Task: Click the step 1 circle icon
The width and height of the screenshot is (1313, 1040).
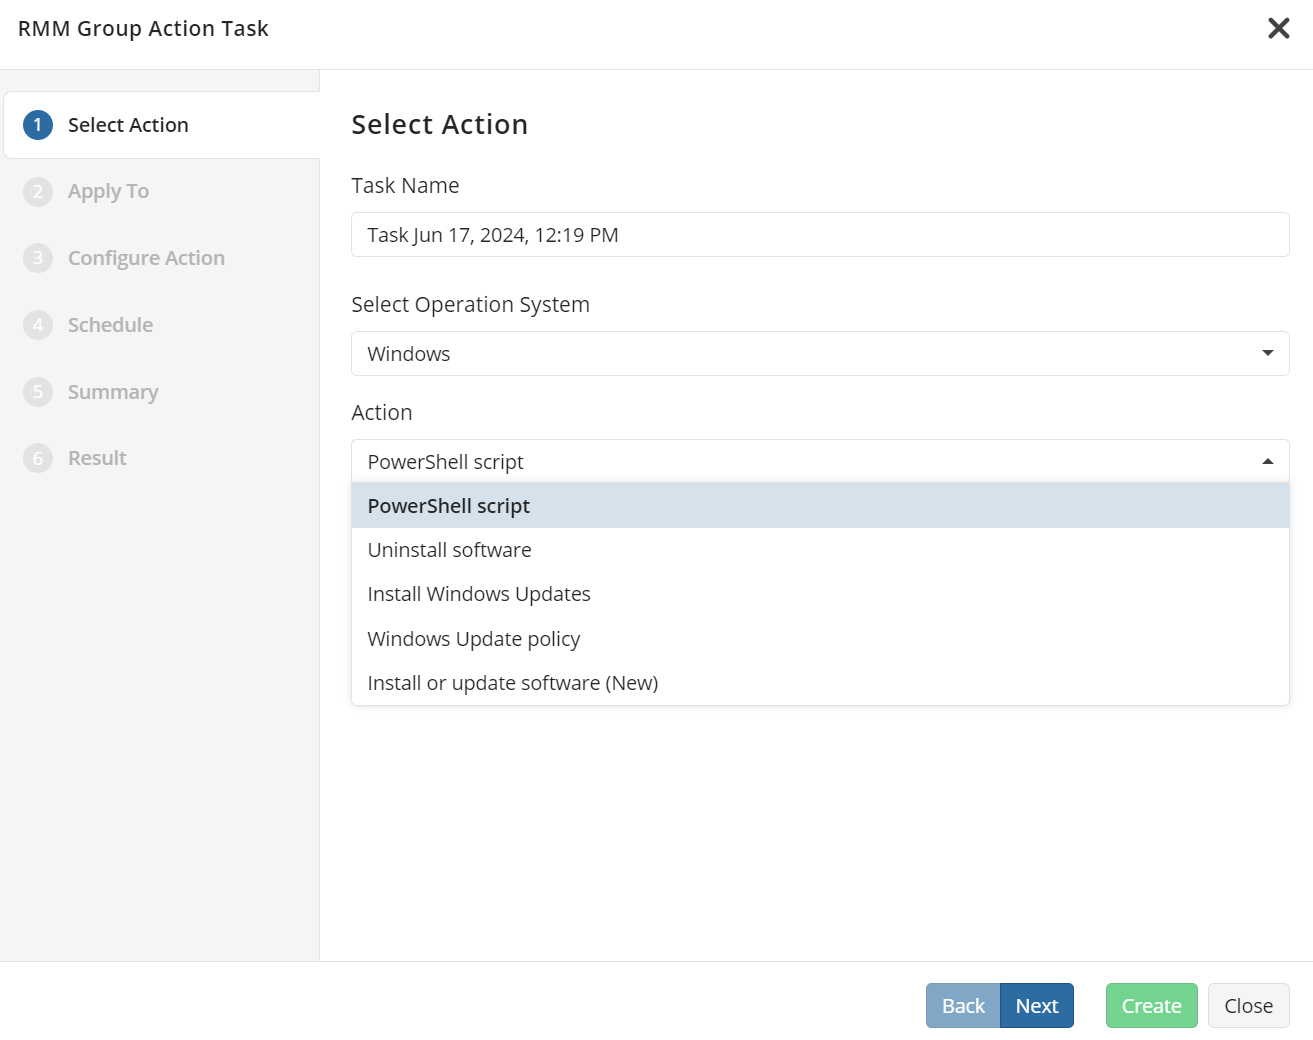Action: click(x=38, y=125)
